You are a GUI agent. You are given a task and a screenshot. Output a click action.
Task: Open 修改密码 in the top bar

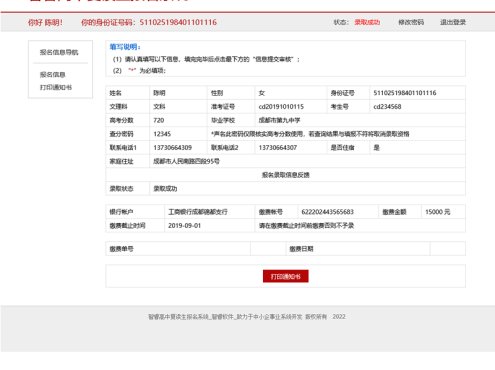click(411, 22)
